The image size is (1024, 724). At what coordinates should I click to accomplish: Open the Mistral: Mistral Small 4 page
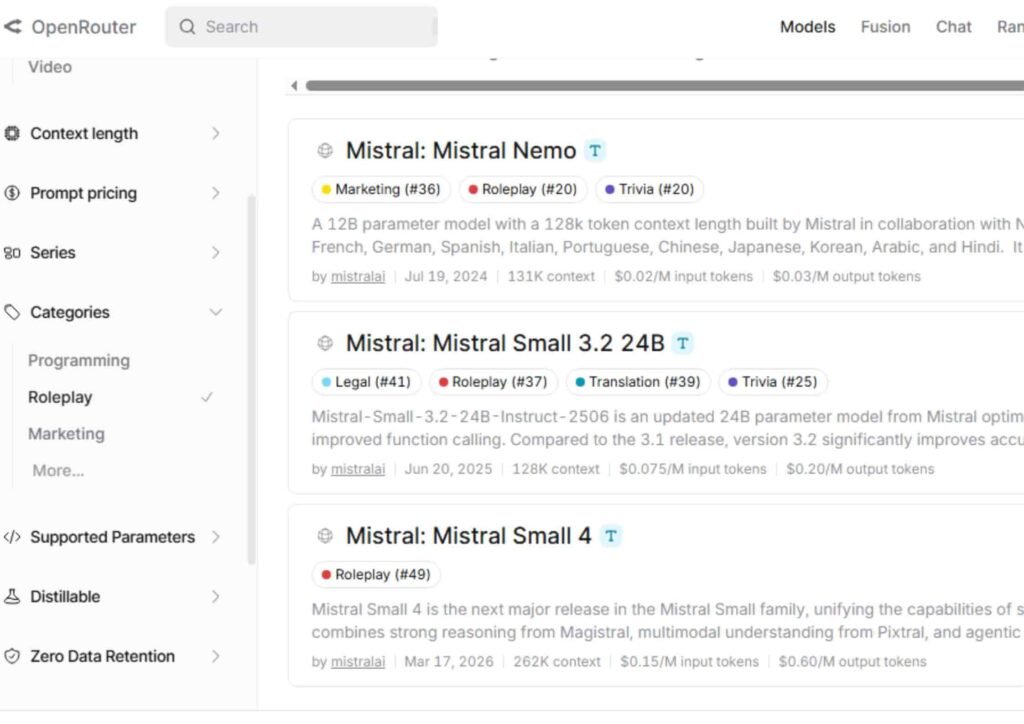coord(468,536)
